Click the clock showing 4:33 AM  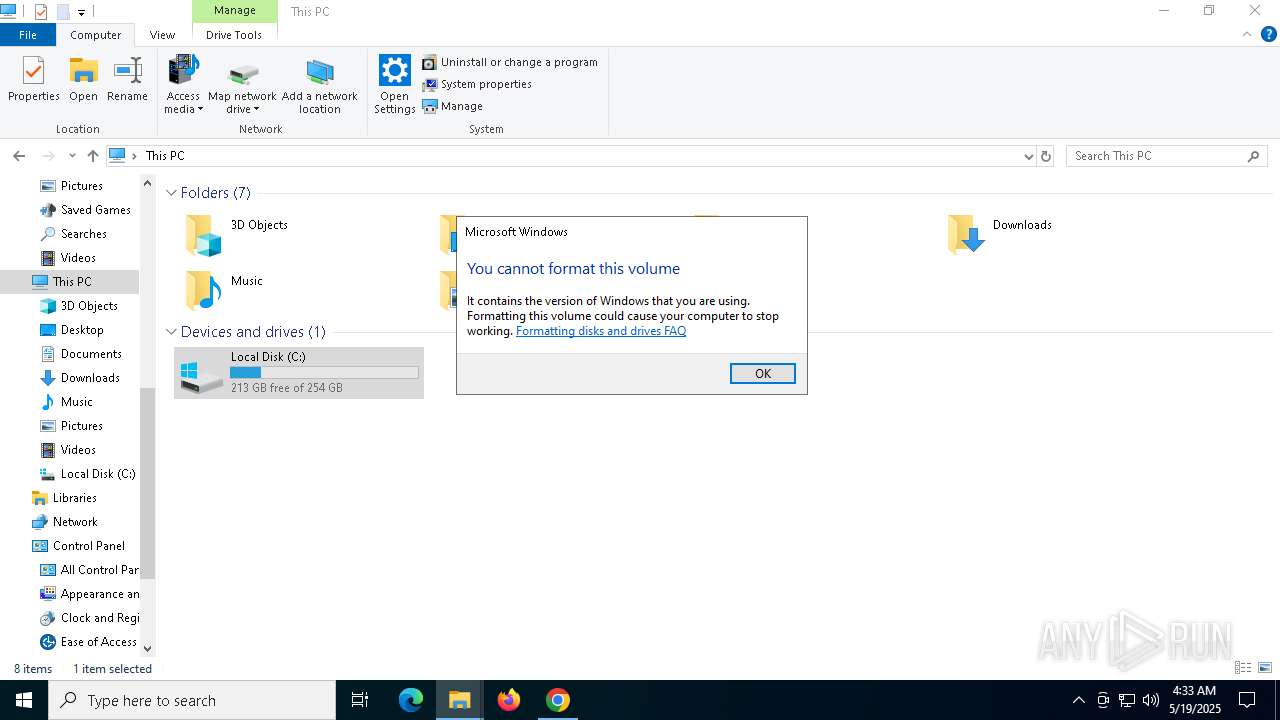[1193, 691]
